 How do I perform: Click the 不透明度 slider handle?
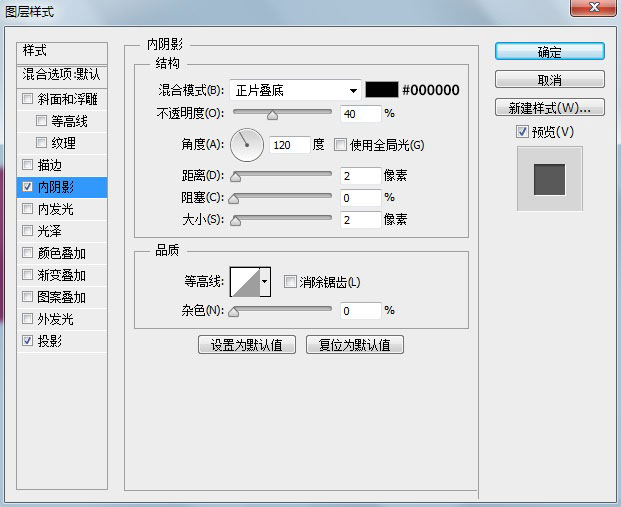pos(271,115)
